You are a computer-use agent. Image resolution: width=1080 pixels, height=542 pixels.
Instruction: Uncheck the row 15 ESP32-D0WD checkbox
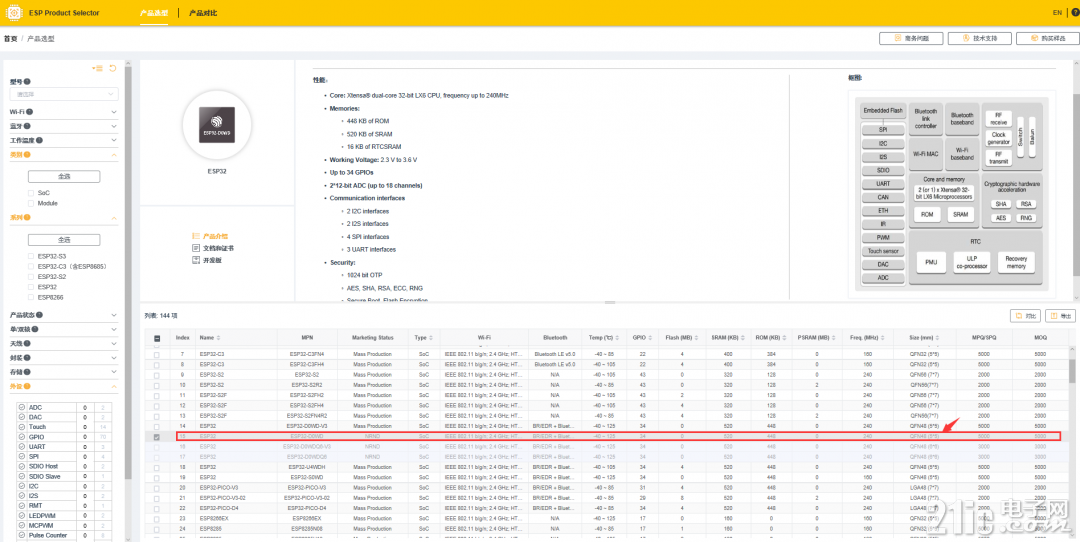(156, 437)
